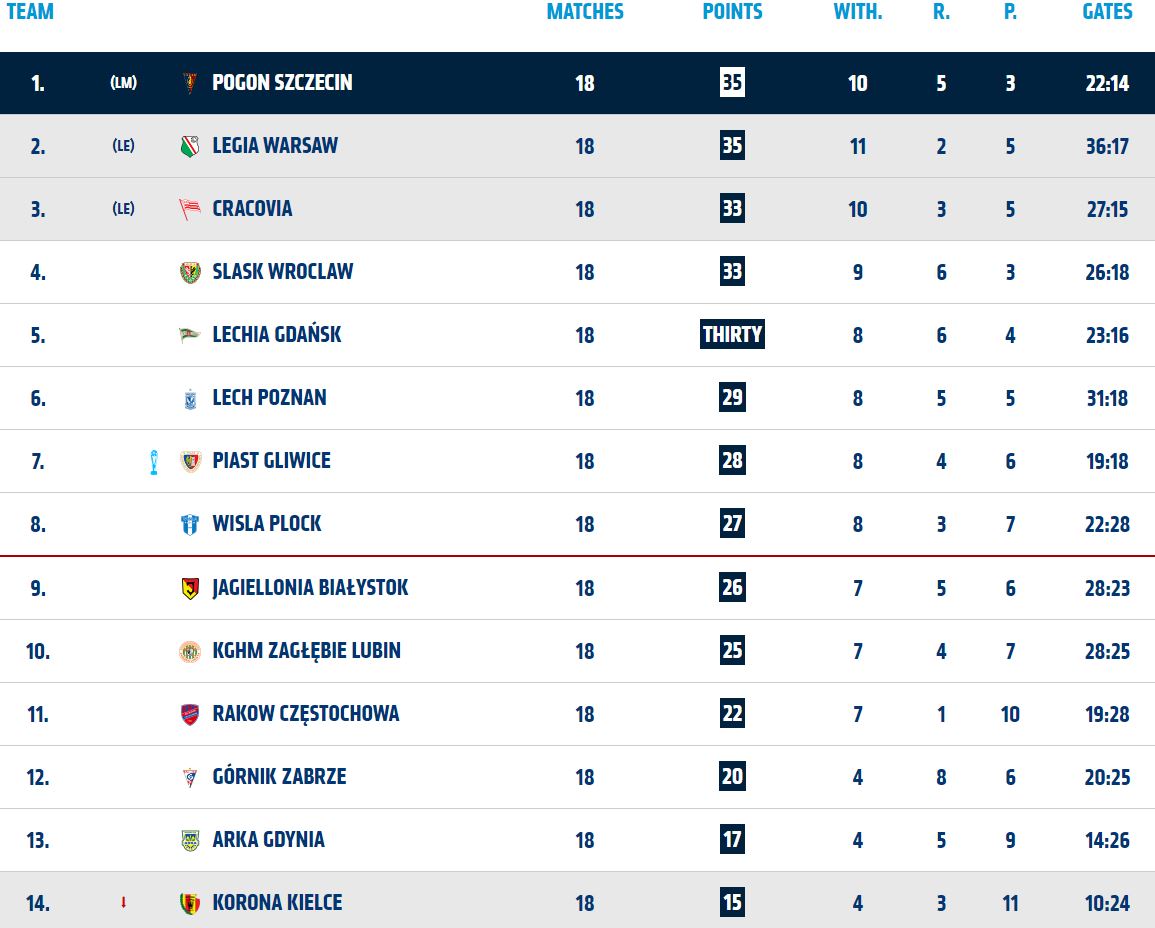Click the Korona Kielce club crest
Screen dimensions: 1155x928
pyautogui.click(x=190, y=903)
